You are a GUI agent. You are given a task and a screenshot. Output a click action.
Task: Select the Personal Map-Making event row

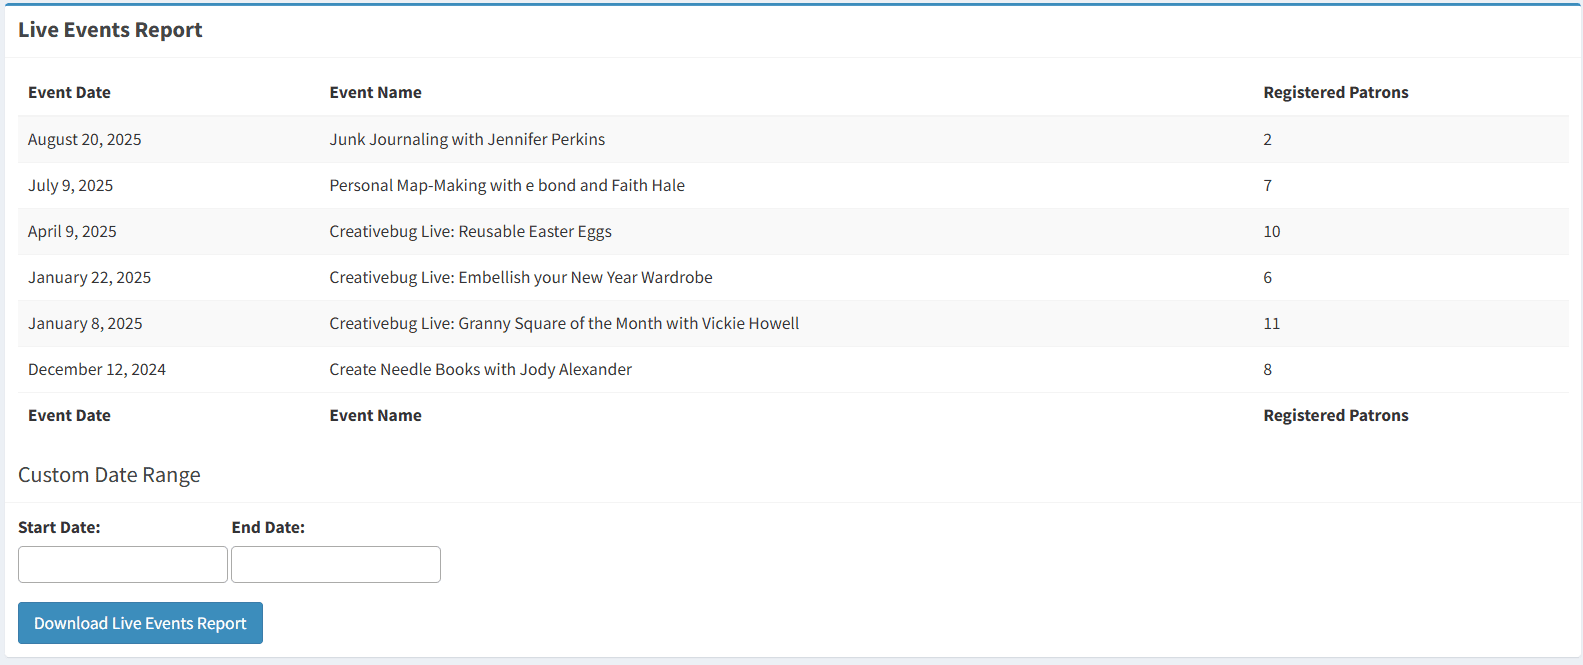507,185
